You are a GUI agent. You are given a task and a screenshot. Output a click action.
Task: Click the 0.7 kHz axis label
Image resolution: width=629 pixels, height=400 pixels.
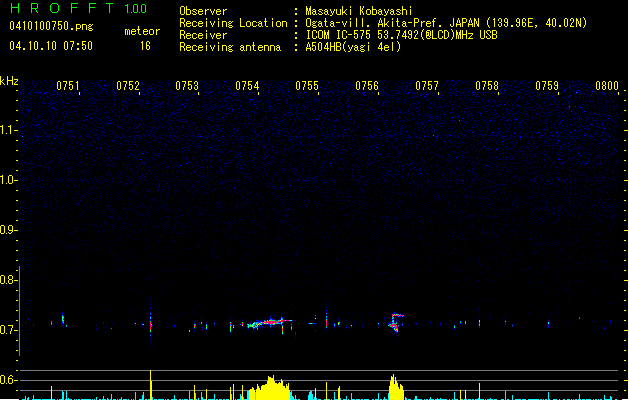8,330
